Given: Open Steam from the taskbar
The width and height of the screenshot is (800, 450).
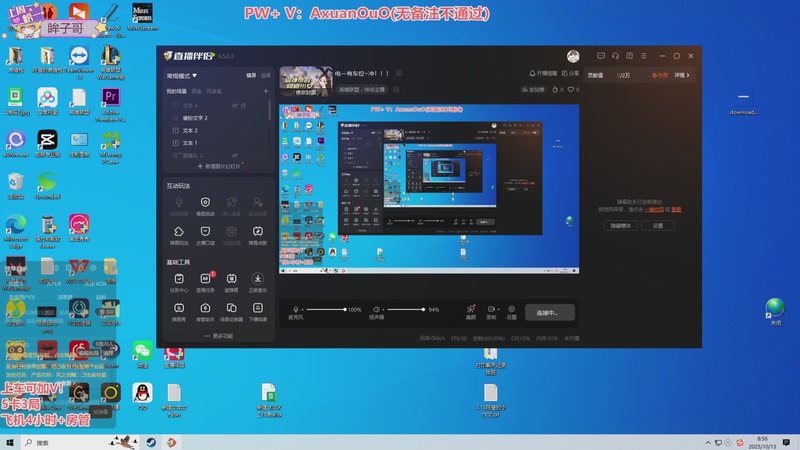Looking at the screenshot, I should [151, 442].
